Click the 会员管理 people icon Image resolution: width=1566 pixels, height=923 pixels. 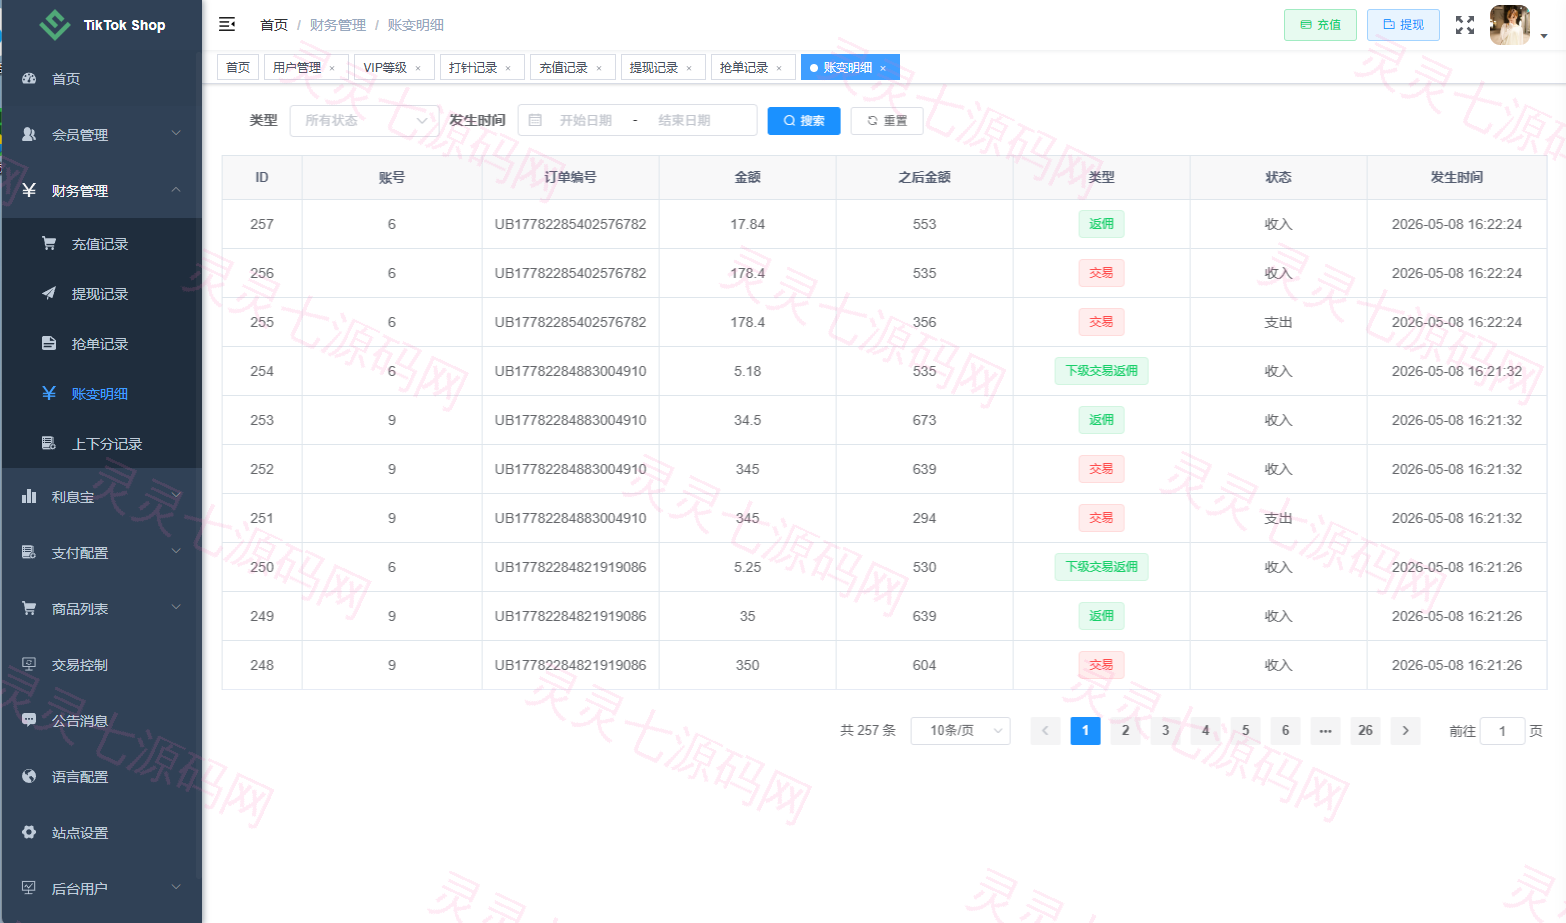tap(29, 135)
